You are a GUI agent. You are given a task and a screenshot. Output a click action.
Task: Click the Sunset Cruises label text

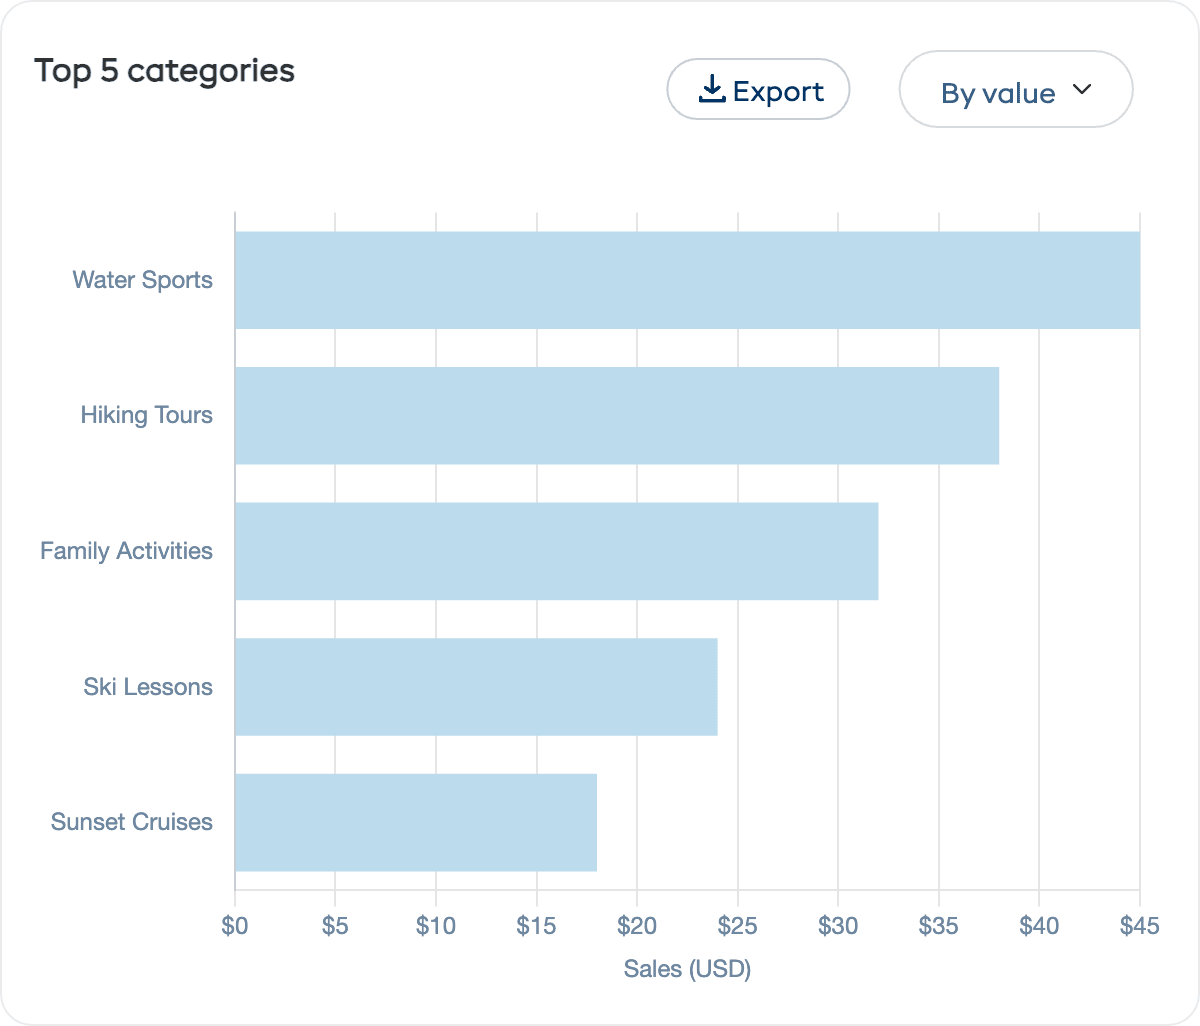(x=131, y=821)
